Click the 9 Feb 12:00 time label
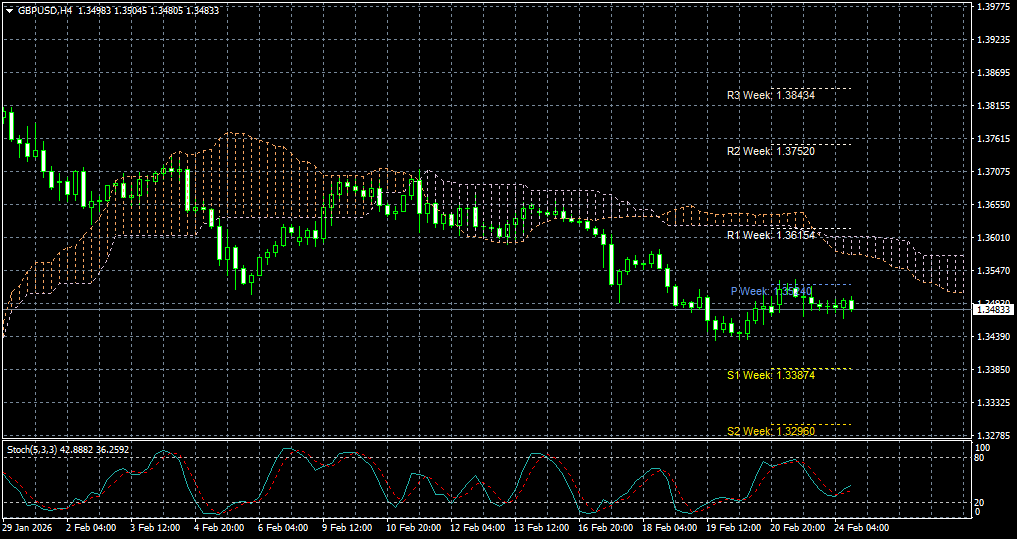Image resolution: width=1017 pixels, height=539 pixels. tap(348, 528)
